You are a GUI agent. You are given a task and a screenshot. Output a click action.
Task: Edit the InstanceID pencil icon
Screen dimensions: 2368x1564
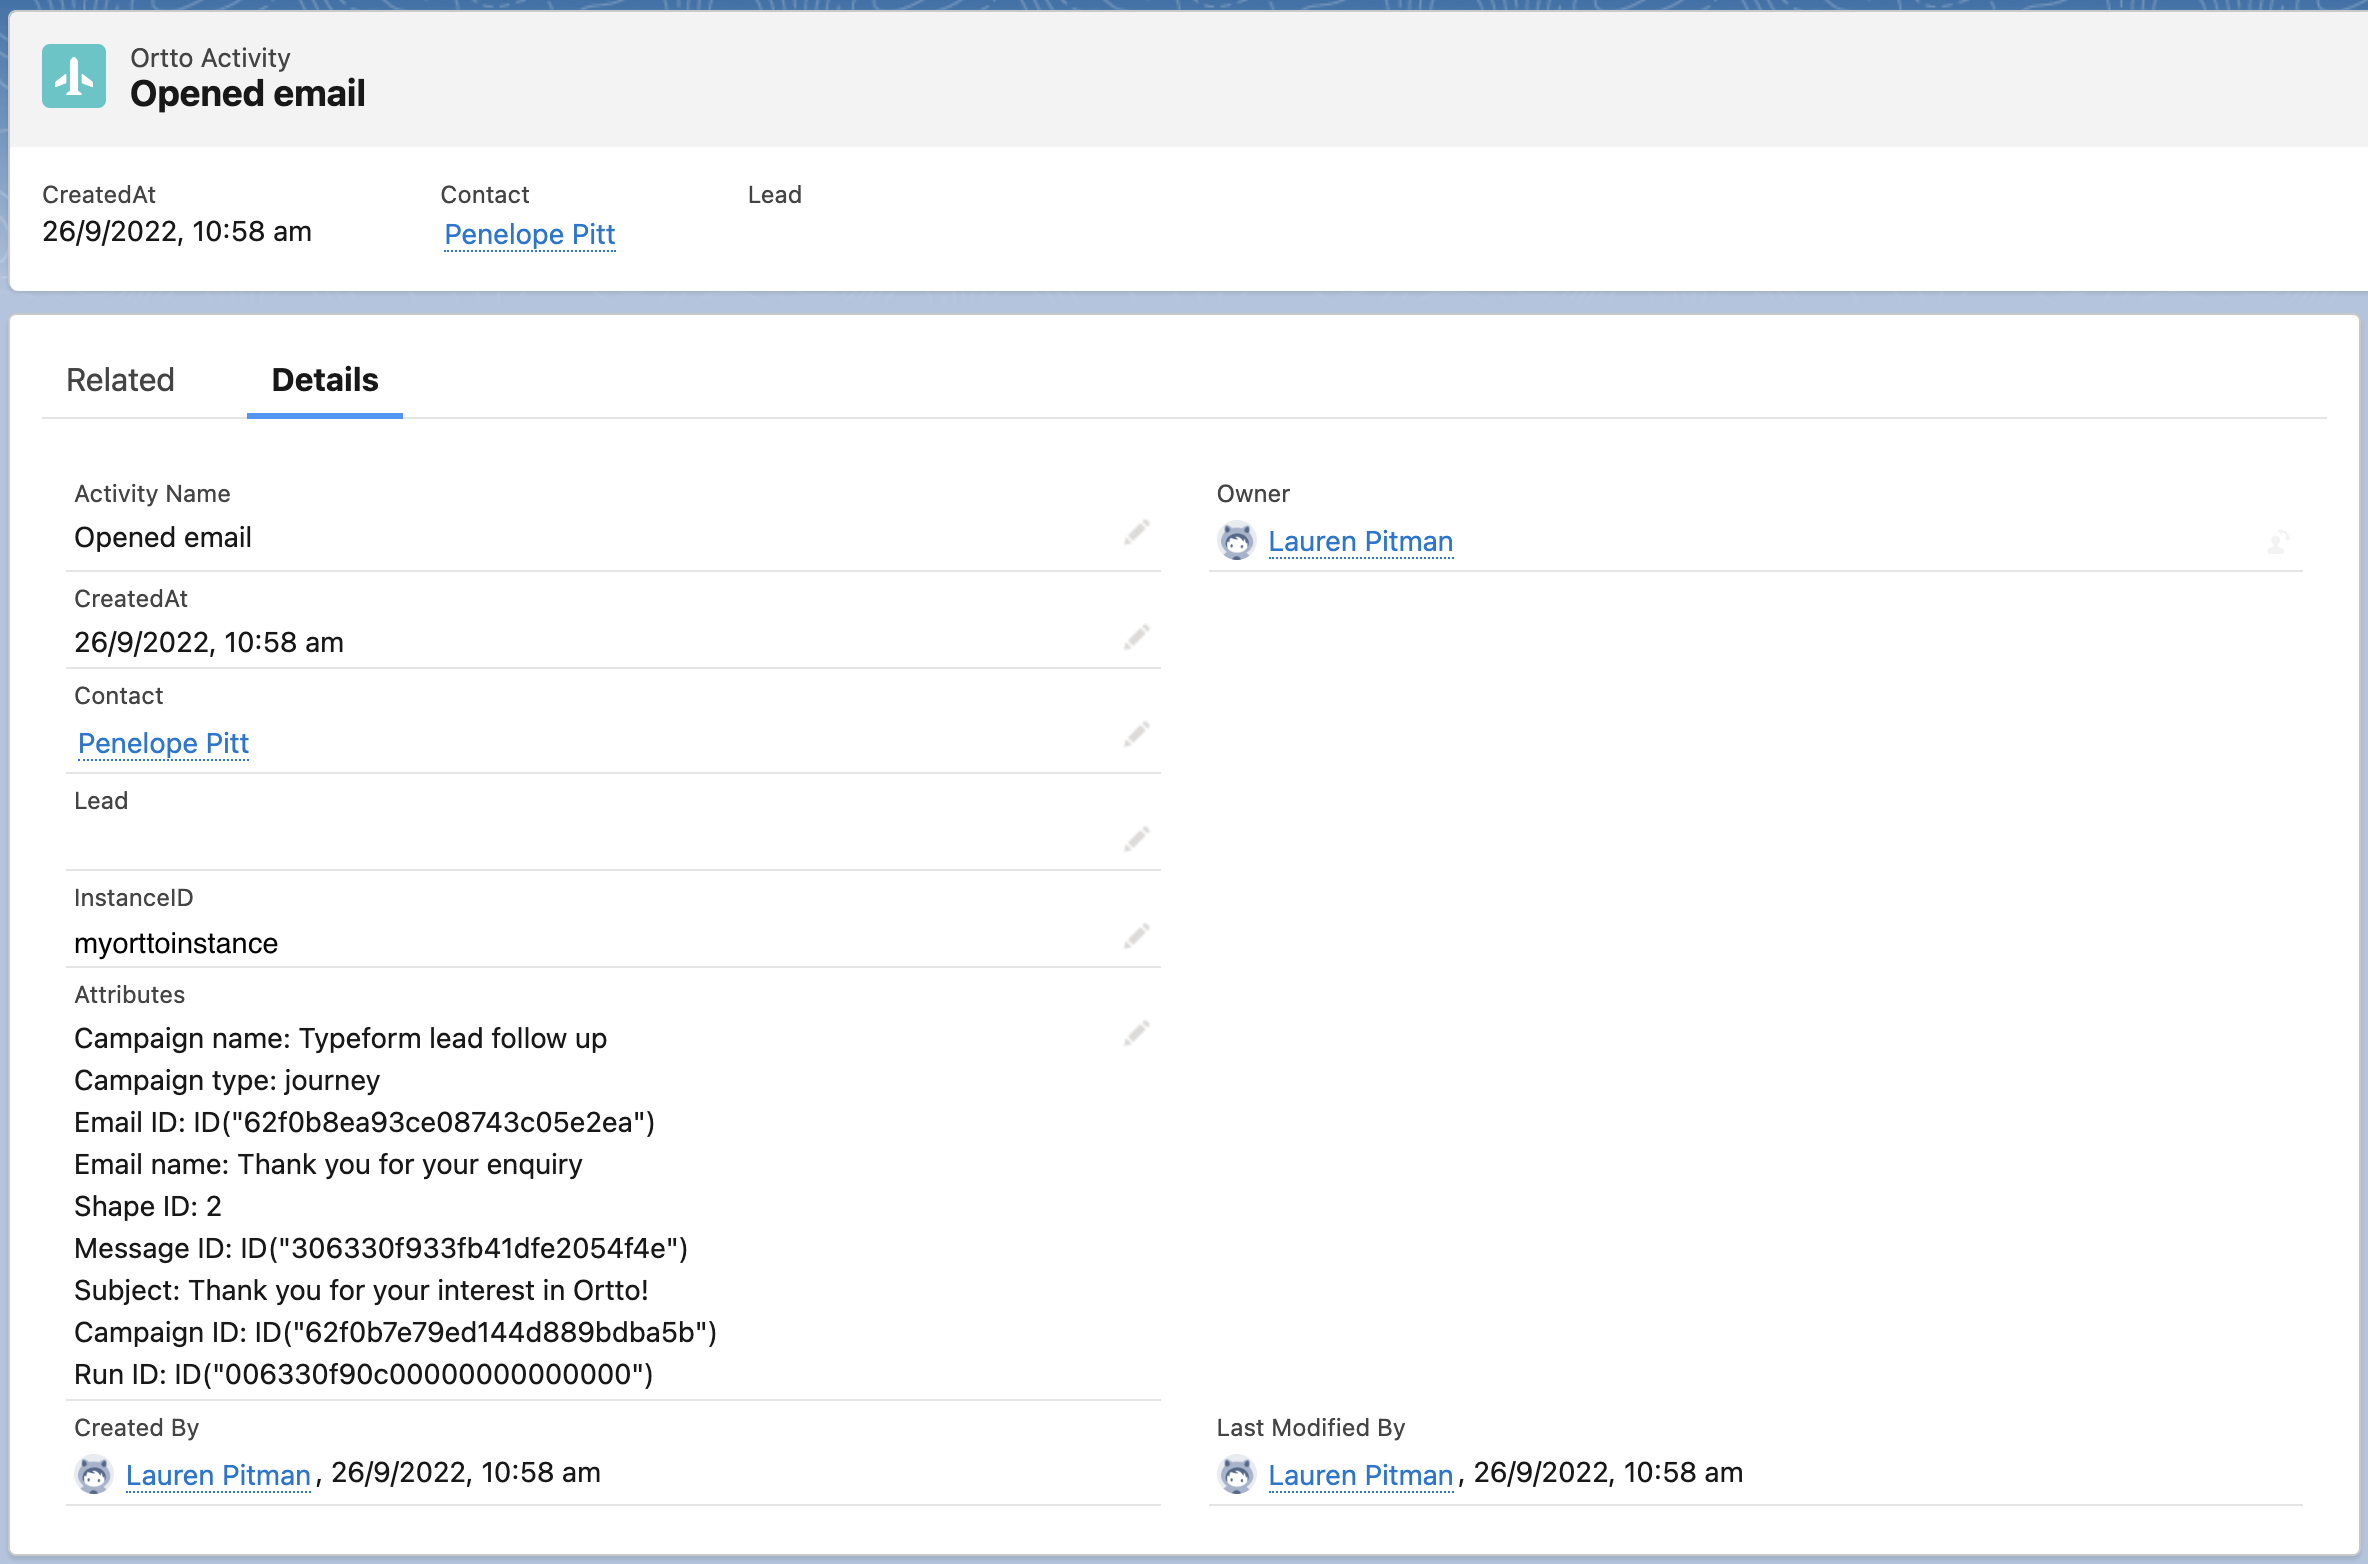1136,936
